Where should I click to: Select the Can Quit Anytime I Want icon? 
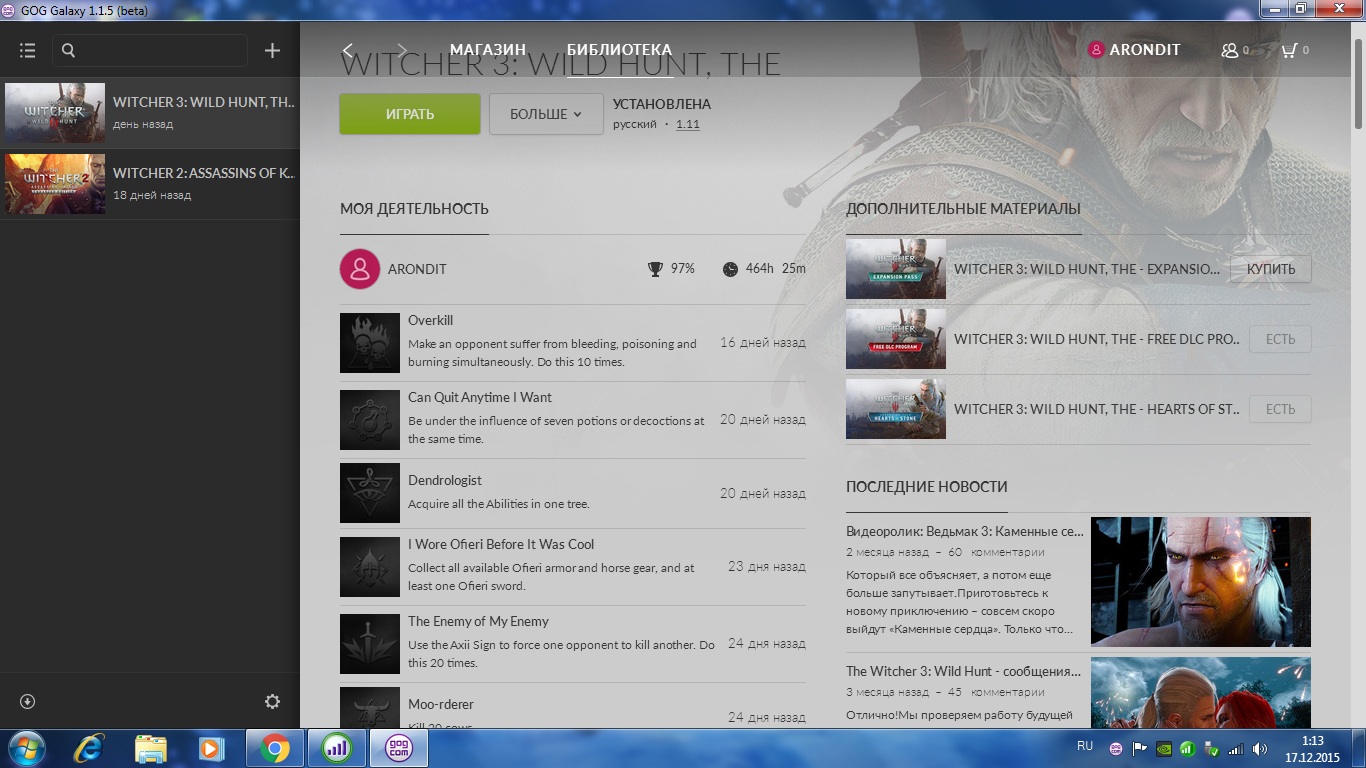[x=370, y=419]
